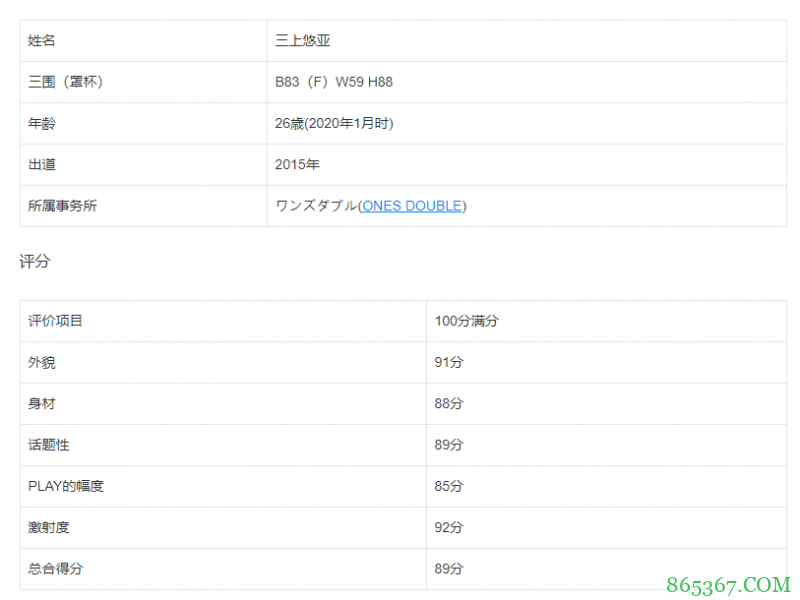This screenshot has height=600, width=800.
Task: Select the 年龄 label cell
Action: click(41, 123)
